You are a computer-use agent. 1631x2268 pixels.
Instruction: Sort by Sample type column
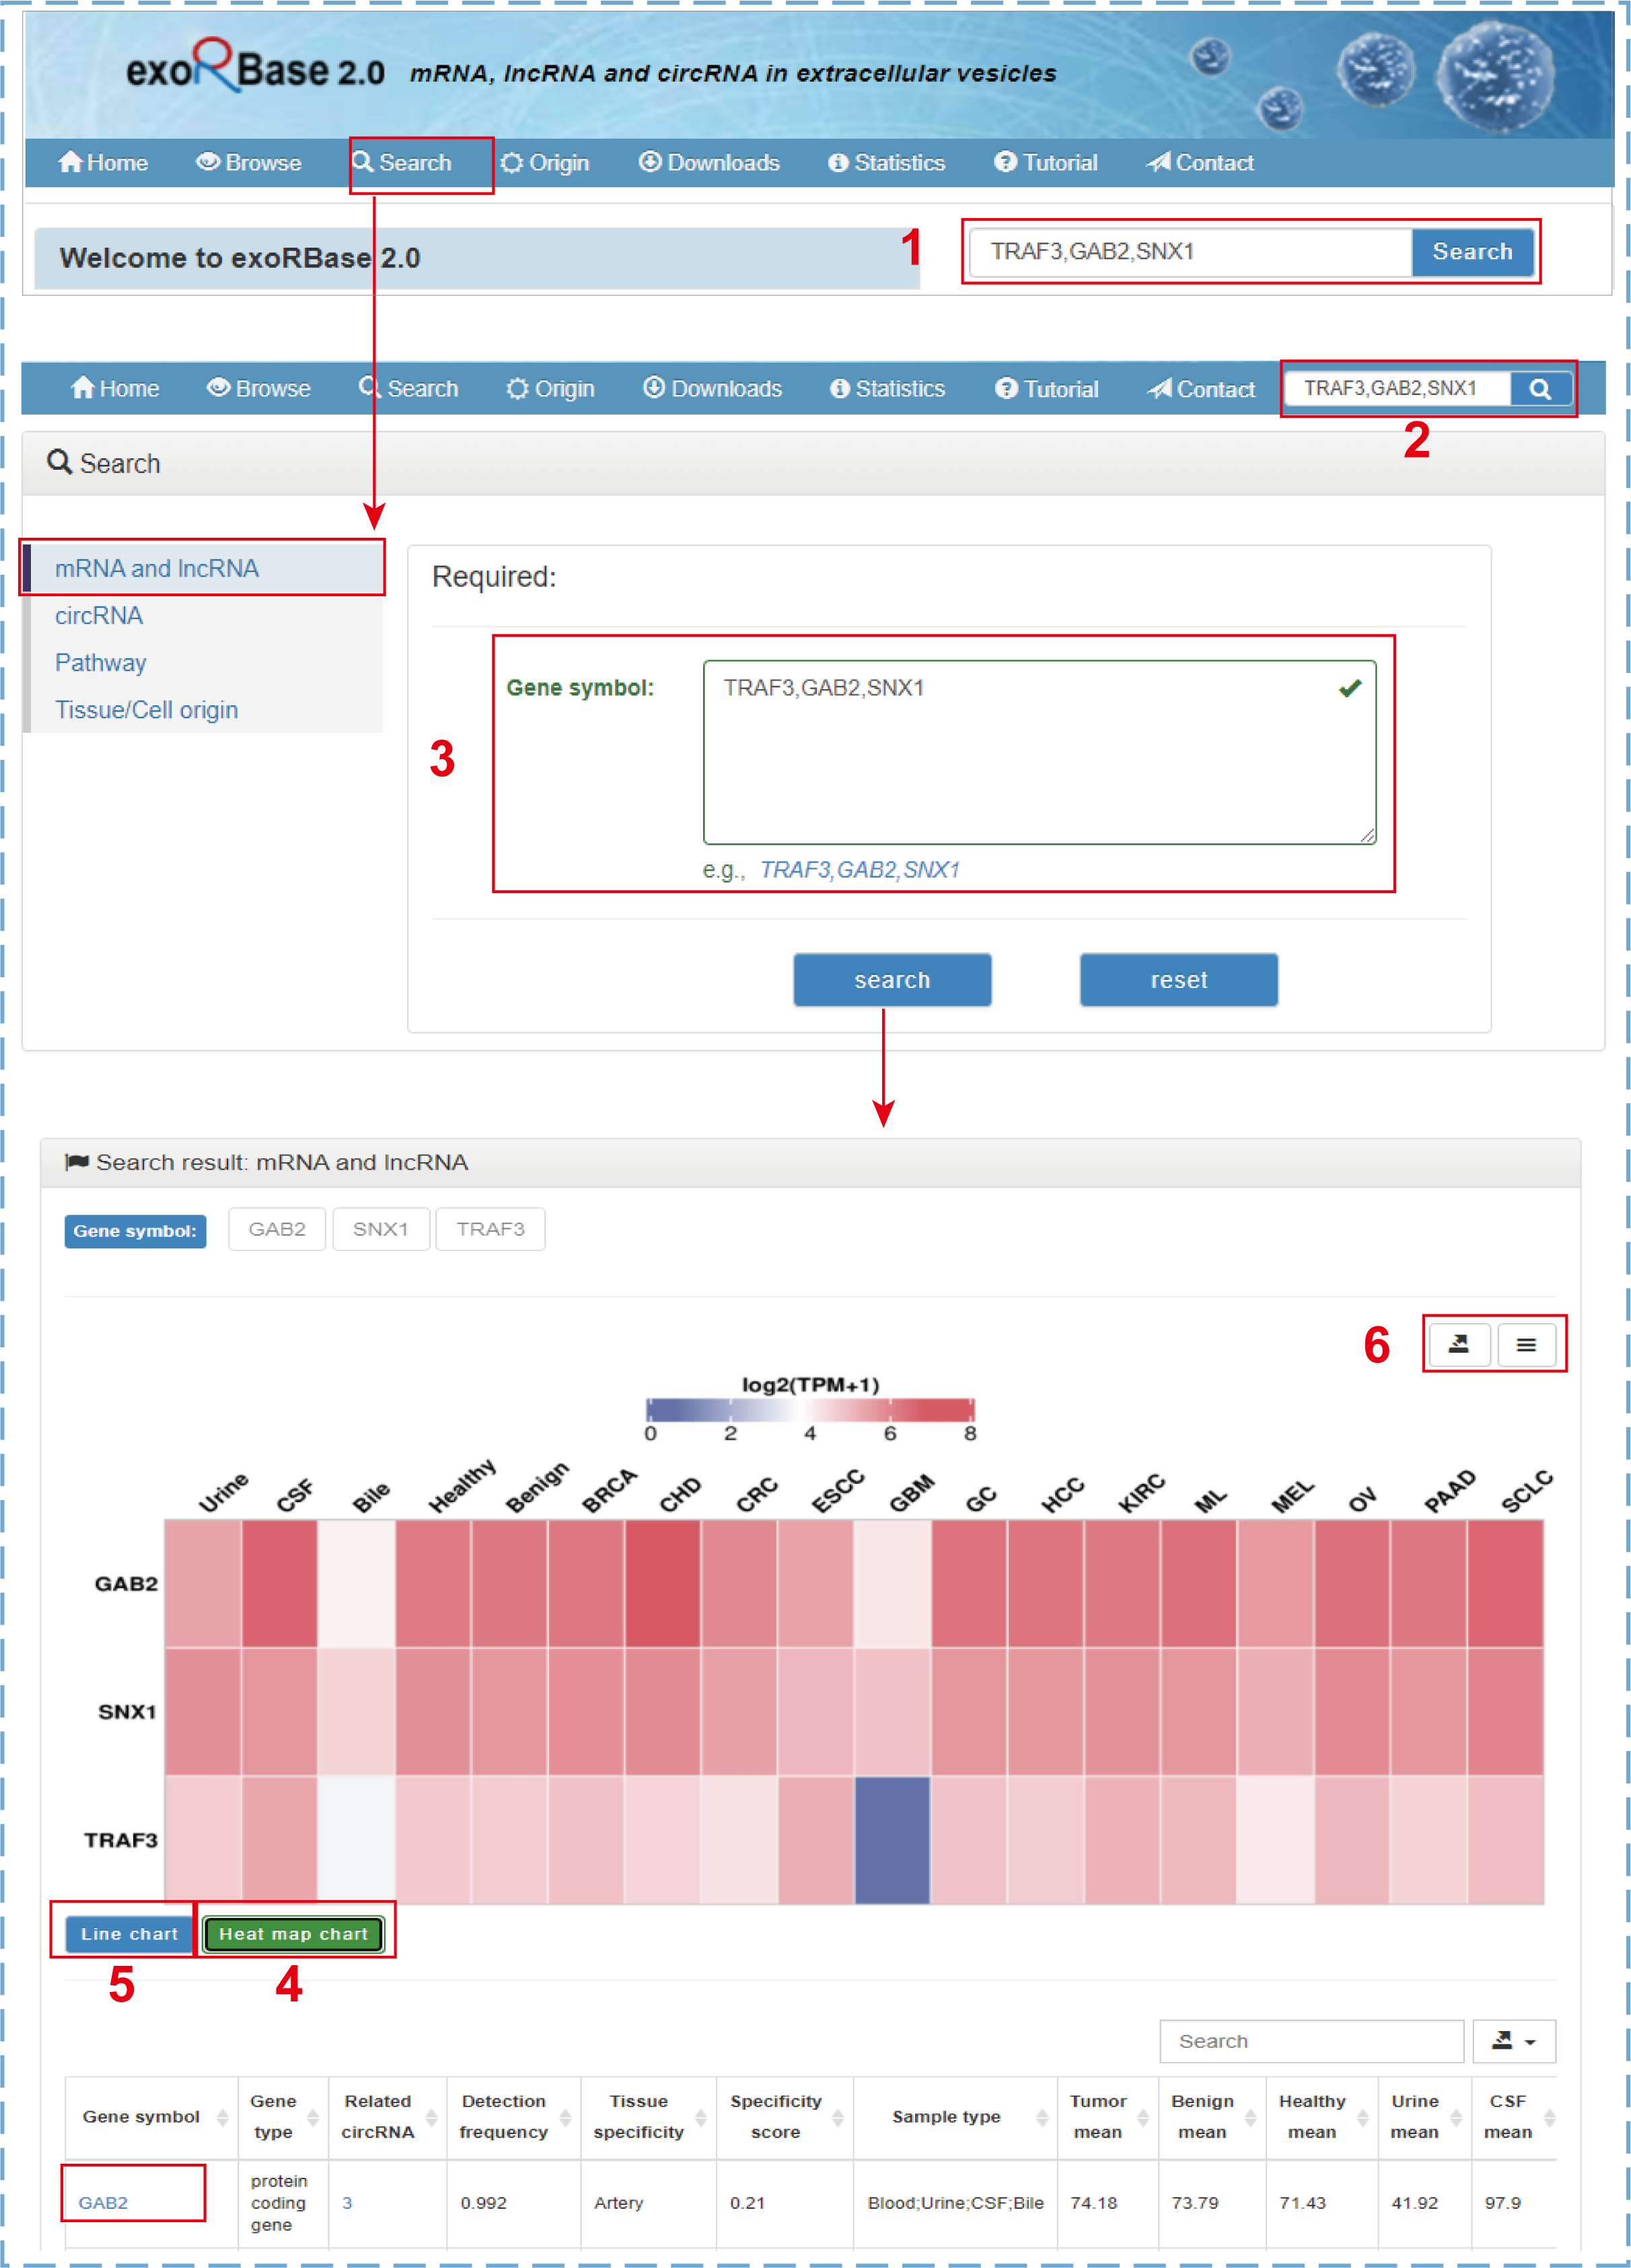pyautogui.click(x=955, y=2116)
